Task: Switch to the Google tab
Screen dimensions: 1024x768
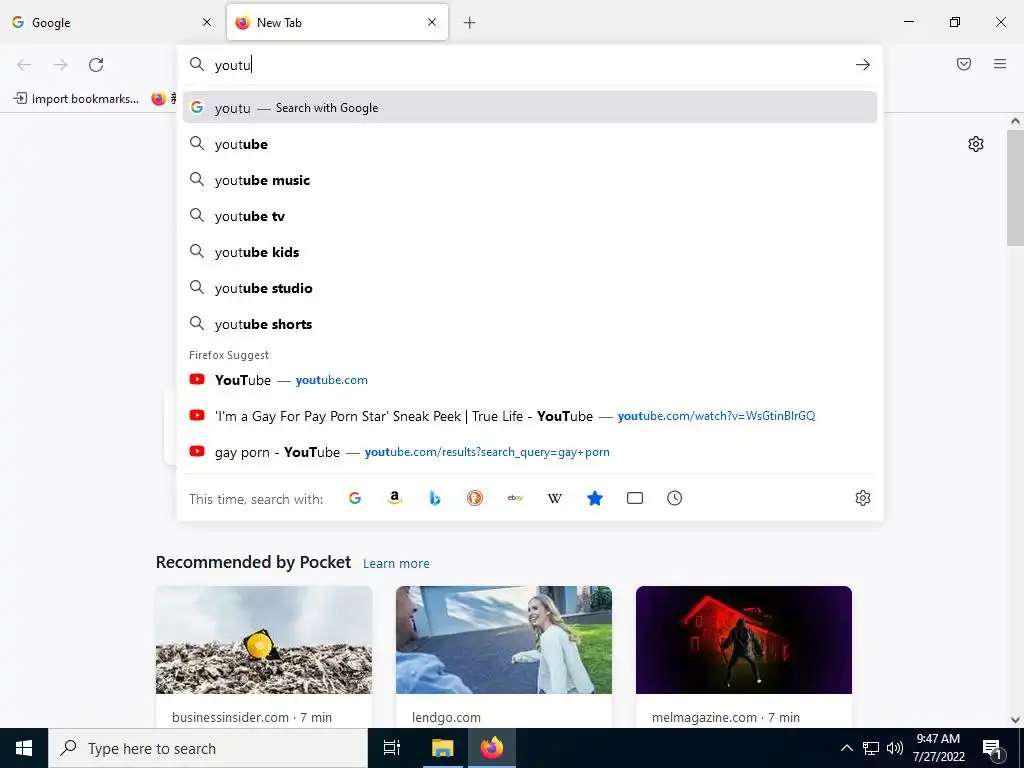Action: 111,22
